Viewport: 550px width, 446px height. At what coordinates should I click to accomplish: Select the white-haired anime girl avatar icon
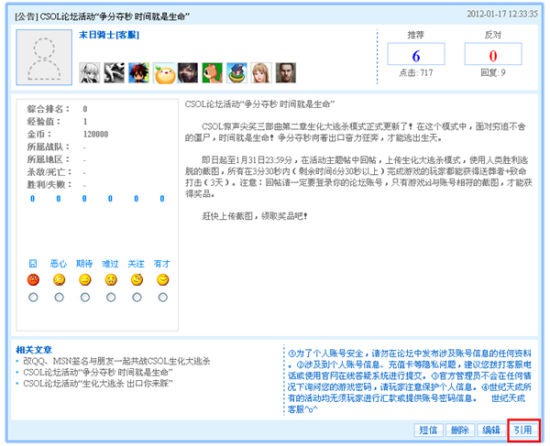[x=89, y=73]
